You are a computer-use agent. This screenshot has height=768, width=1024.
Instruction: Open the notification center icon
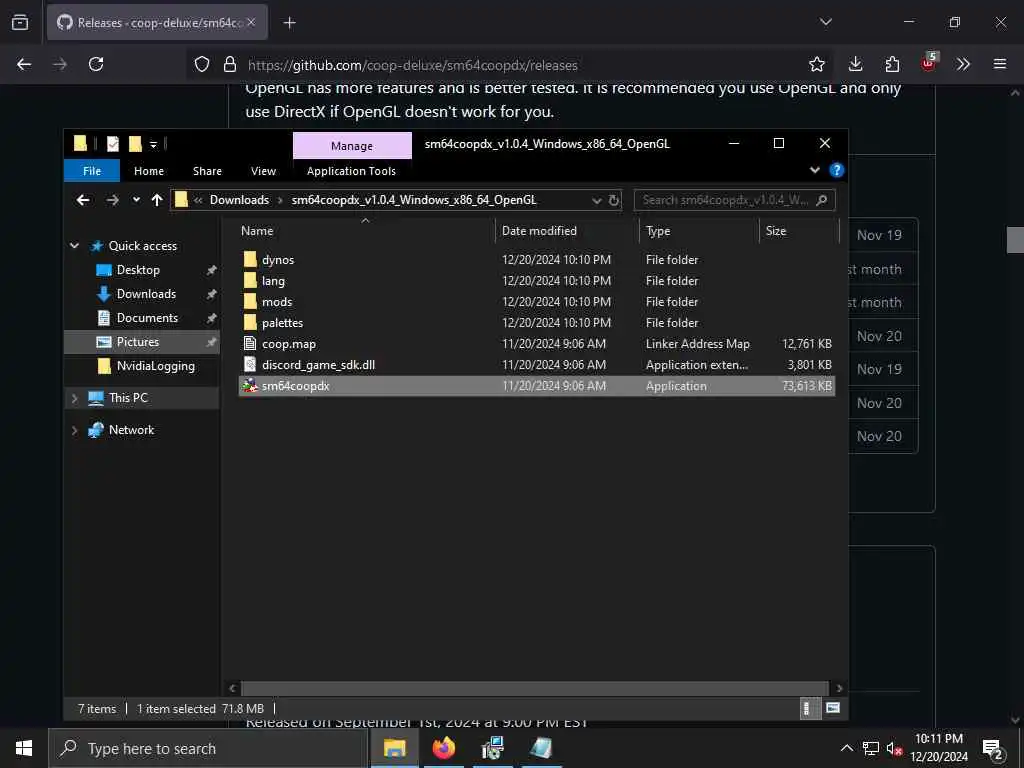pos(993,748)
